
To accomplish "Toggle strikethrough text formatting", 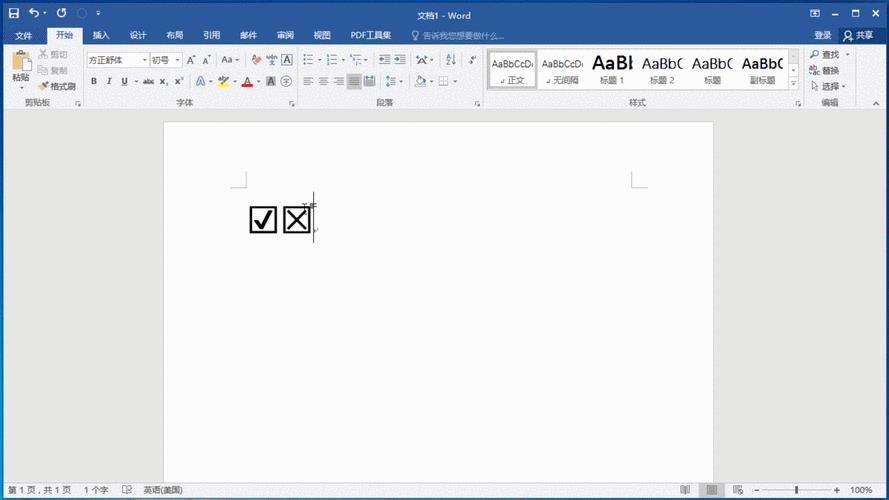I will point(145,81).
